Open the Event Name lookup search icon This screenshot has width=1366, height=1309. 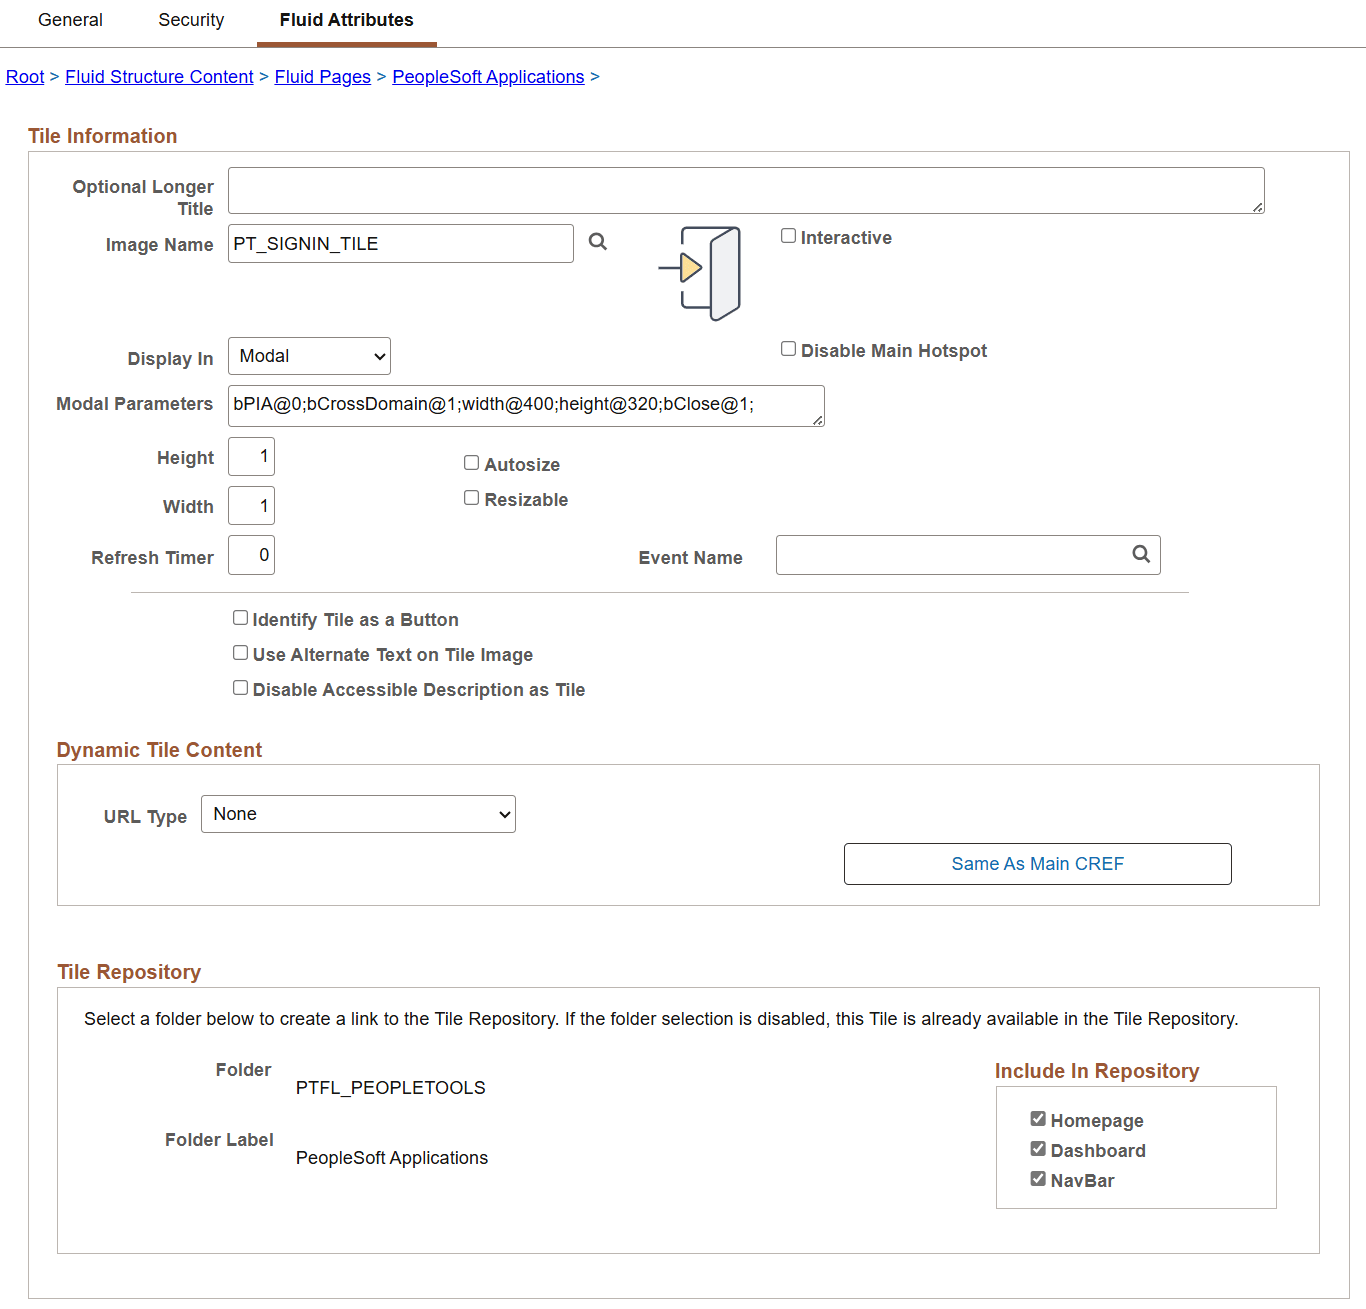(1140, 554)
